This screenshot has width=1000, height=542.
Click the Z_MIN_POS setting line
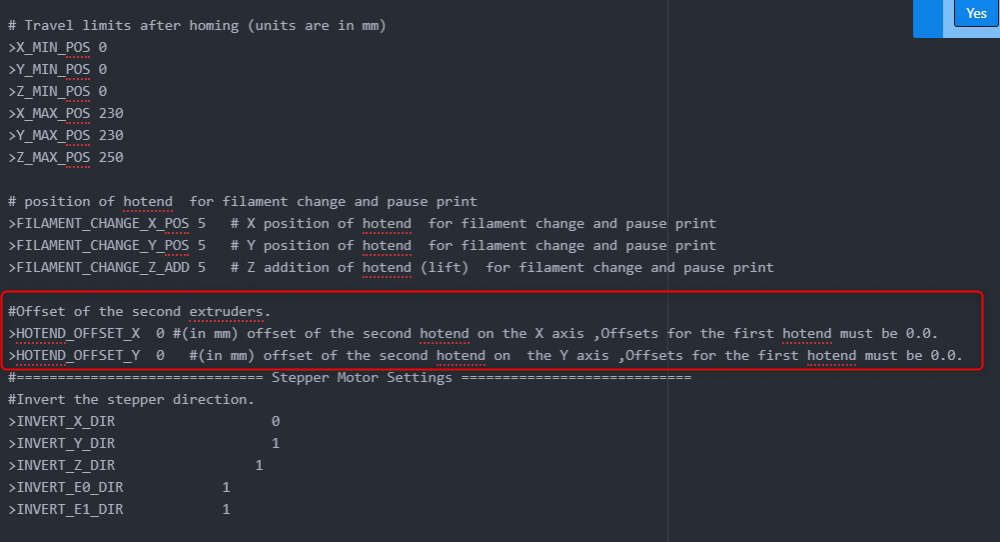[x=58, y=92]
